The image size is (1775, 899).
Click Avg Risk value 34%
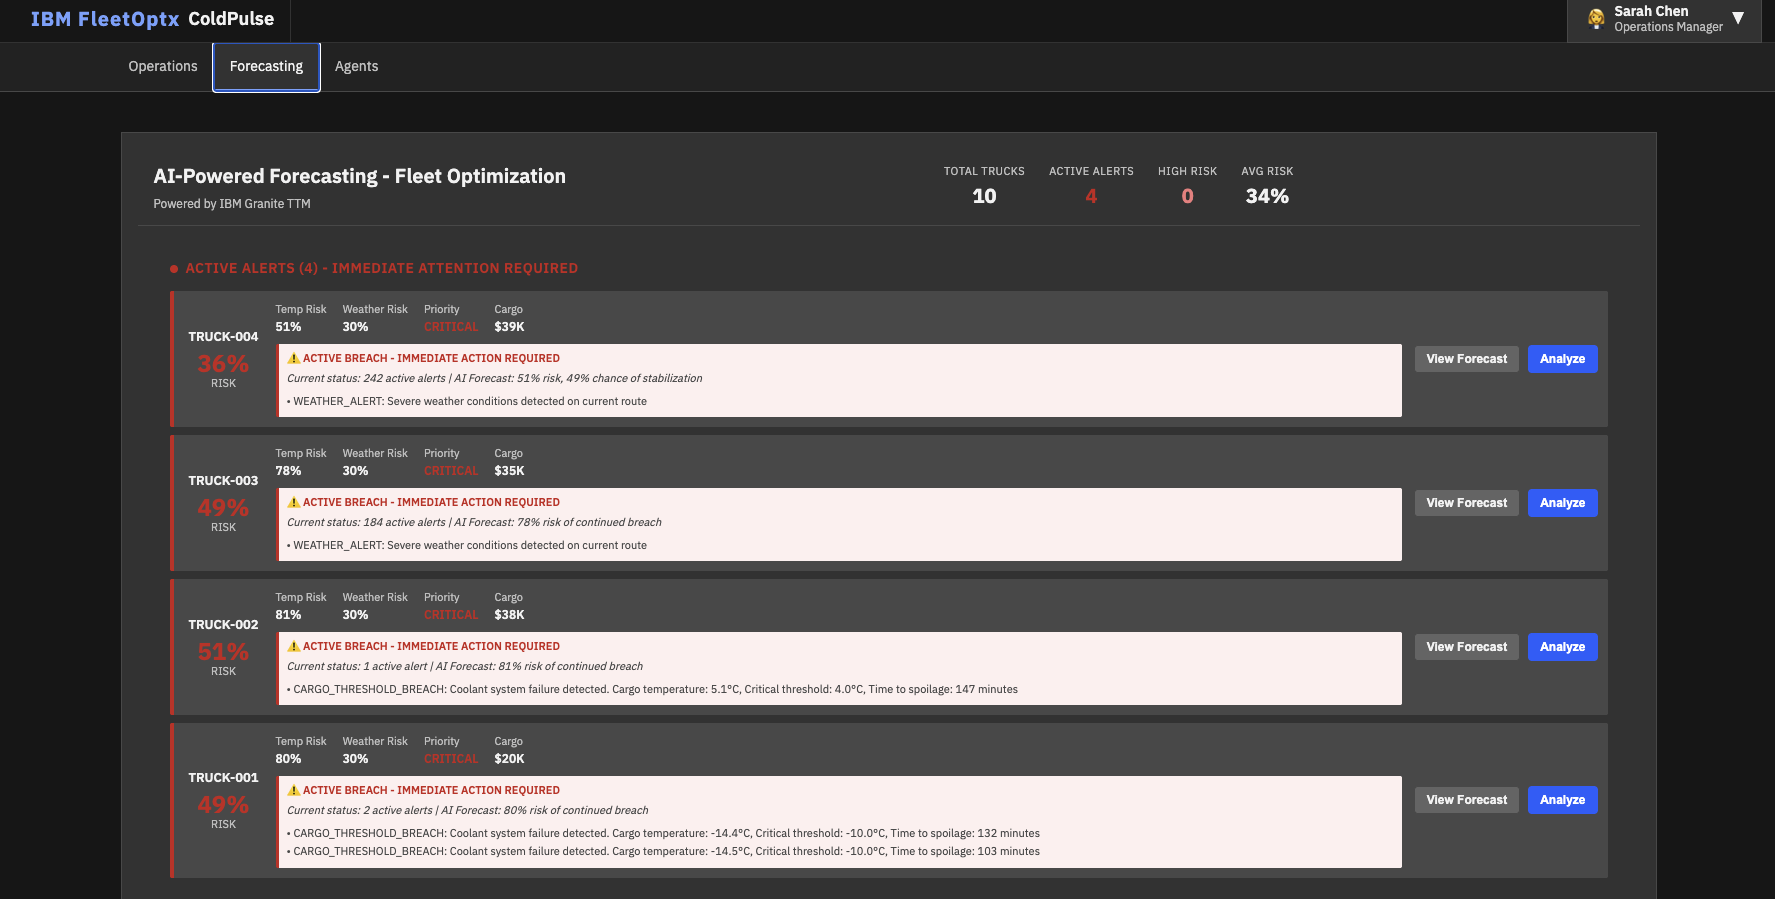[x=1267, y=196]
